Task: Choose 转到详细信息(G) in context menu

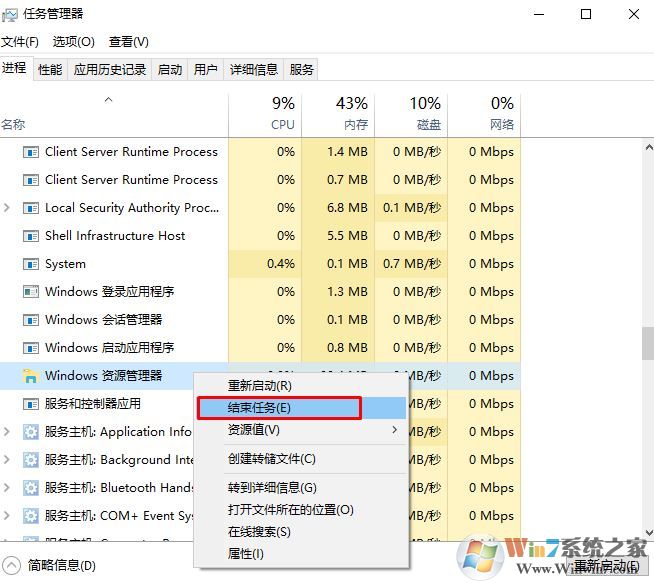Action: click(x=300, y=488)
